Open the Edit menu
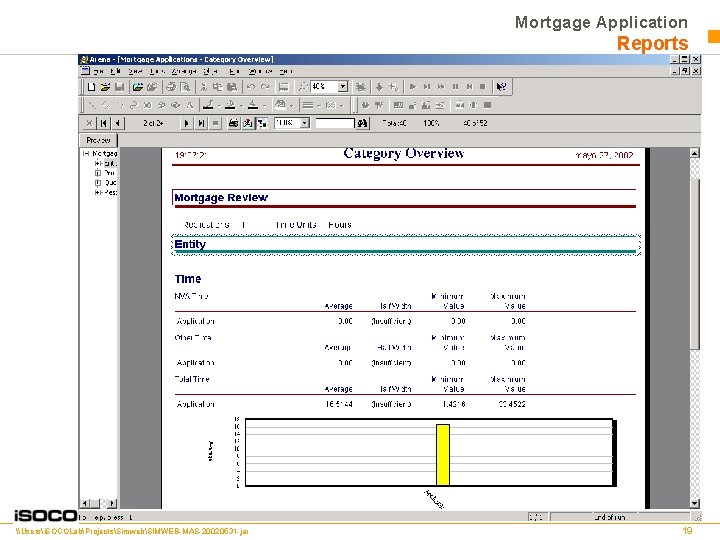Viewport: 720px width, 540px height. pyautogui.click(x=115, y=72)
